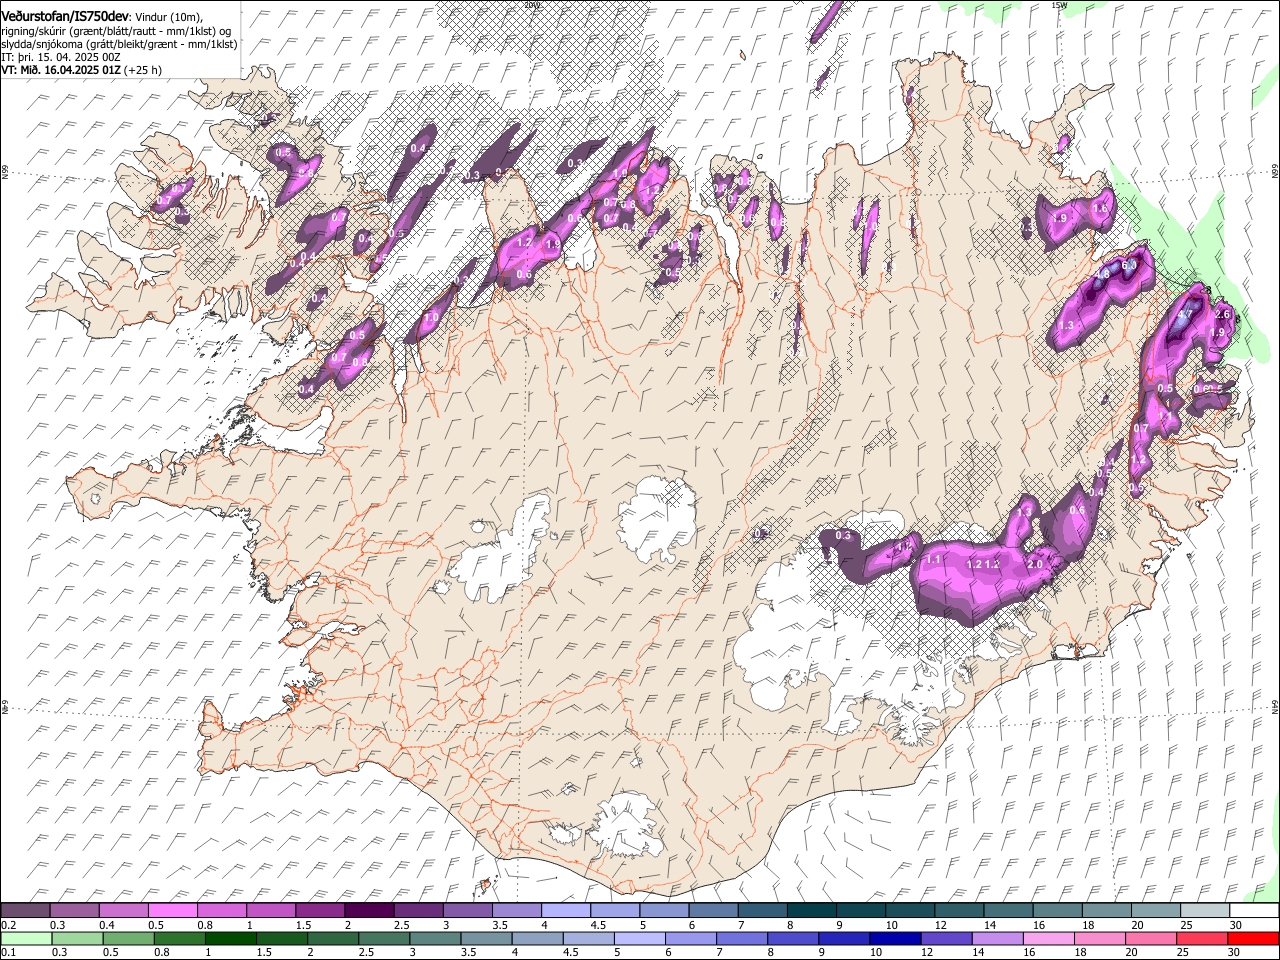The width and height of the screenshot is (1280, 960).
Task: Click the initial time 'IT: þri. 15. 04. 2025 00Z'
Action: 61,57
